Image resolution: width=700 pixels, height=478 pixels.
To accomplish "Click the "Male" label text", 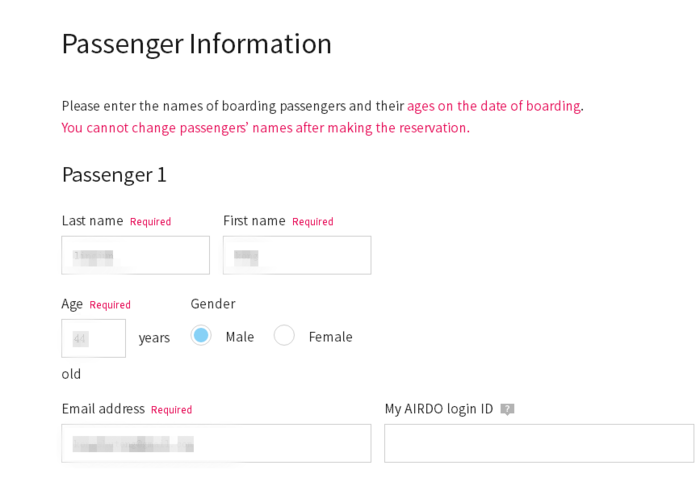I will (240, 337).
